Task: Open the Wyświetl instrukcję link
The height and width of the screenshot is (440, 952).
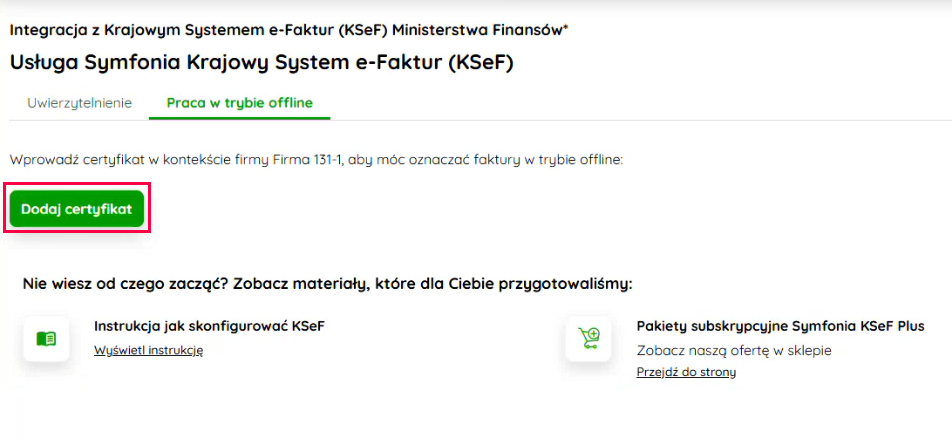Action: 148,350
